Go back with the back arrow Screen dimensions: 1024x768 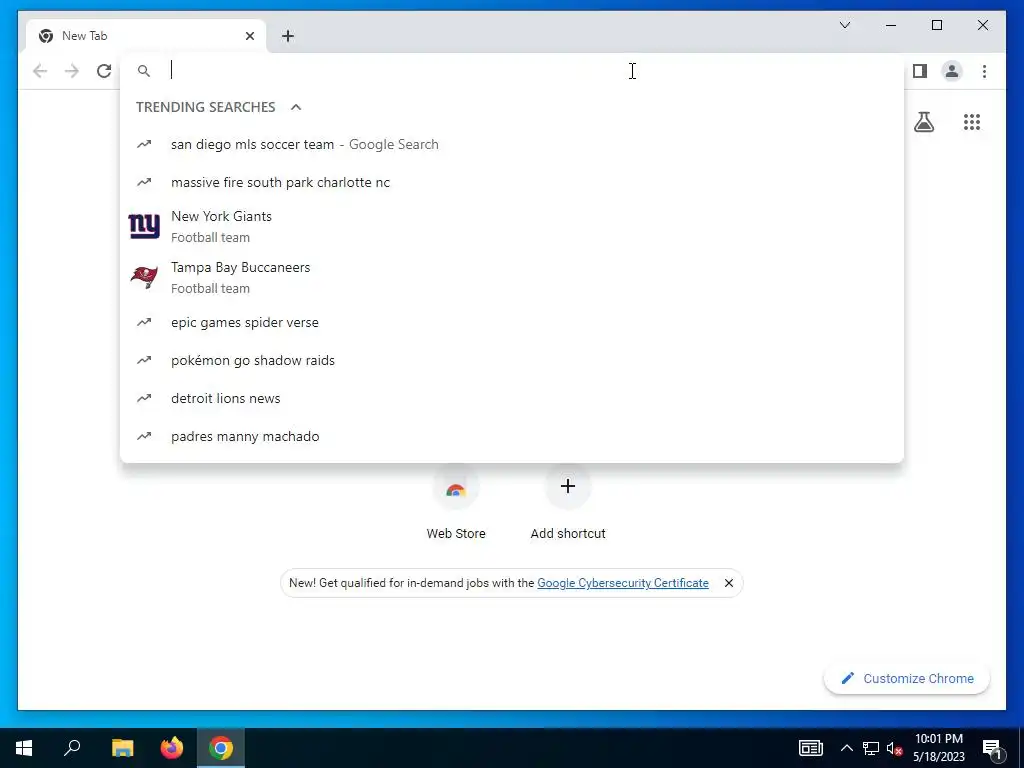[40, 71]
